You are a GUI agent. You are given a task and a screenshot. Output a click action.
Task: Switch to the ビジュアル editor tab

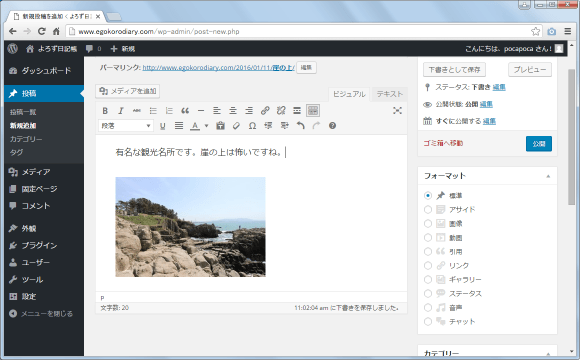point(349,94)
